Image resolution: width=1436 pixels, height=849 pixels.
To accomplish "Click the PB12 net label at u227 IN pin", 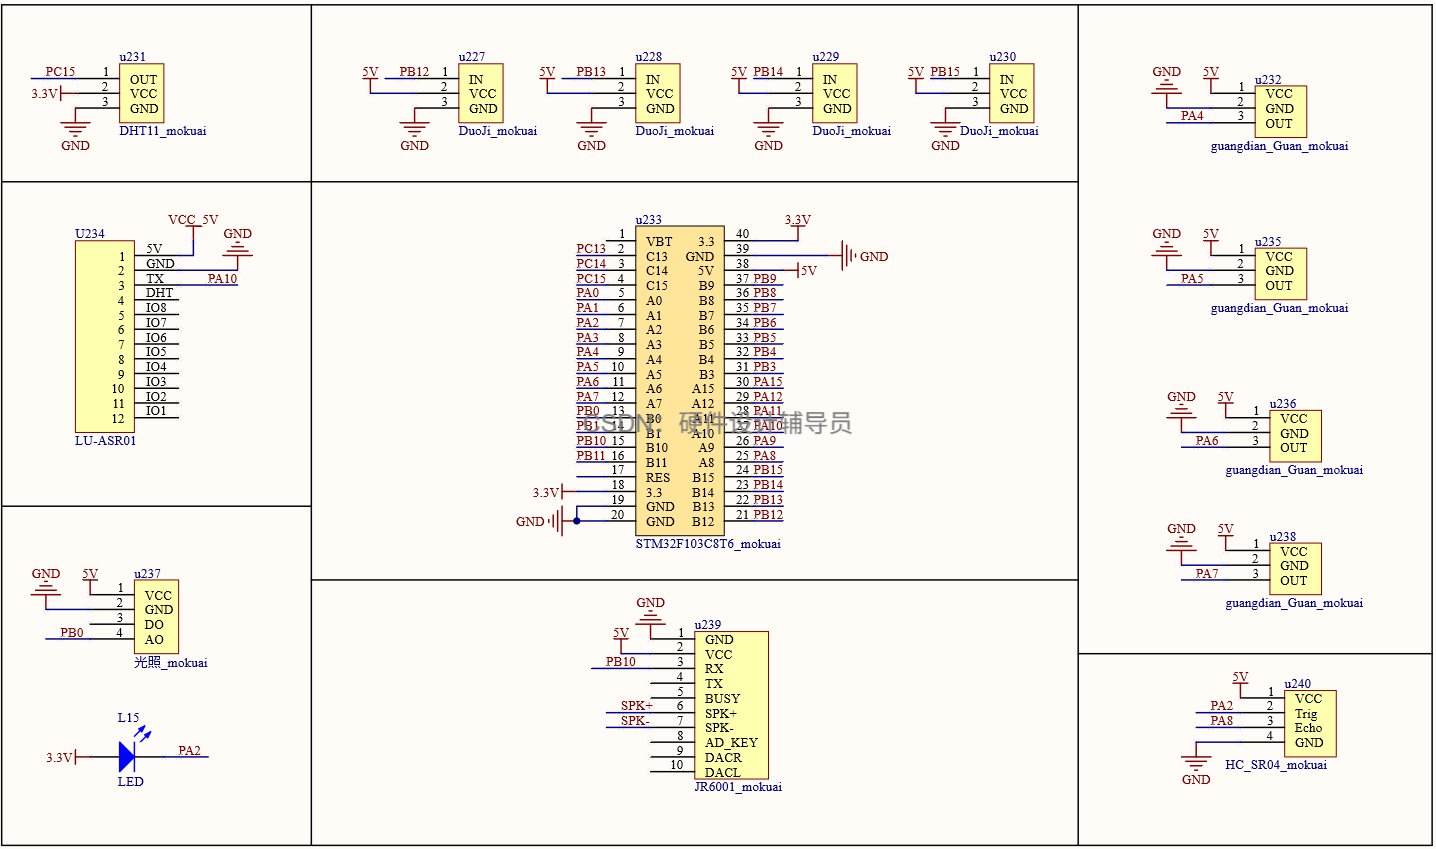I will pos(414,72).
